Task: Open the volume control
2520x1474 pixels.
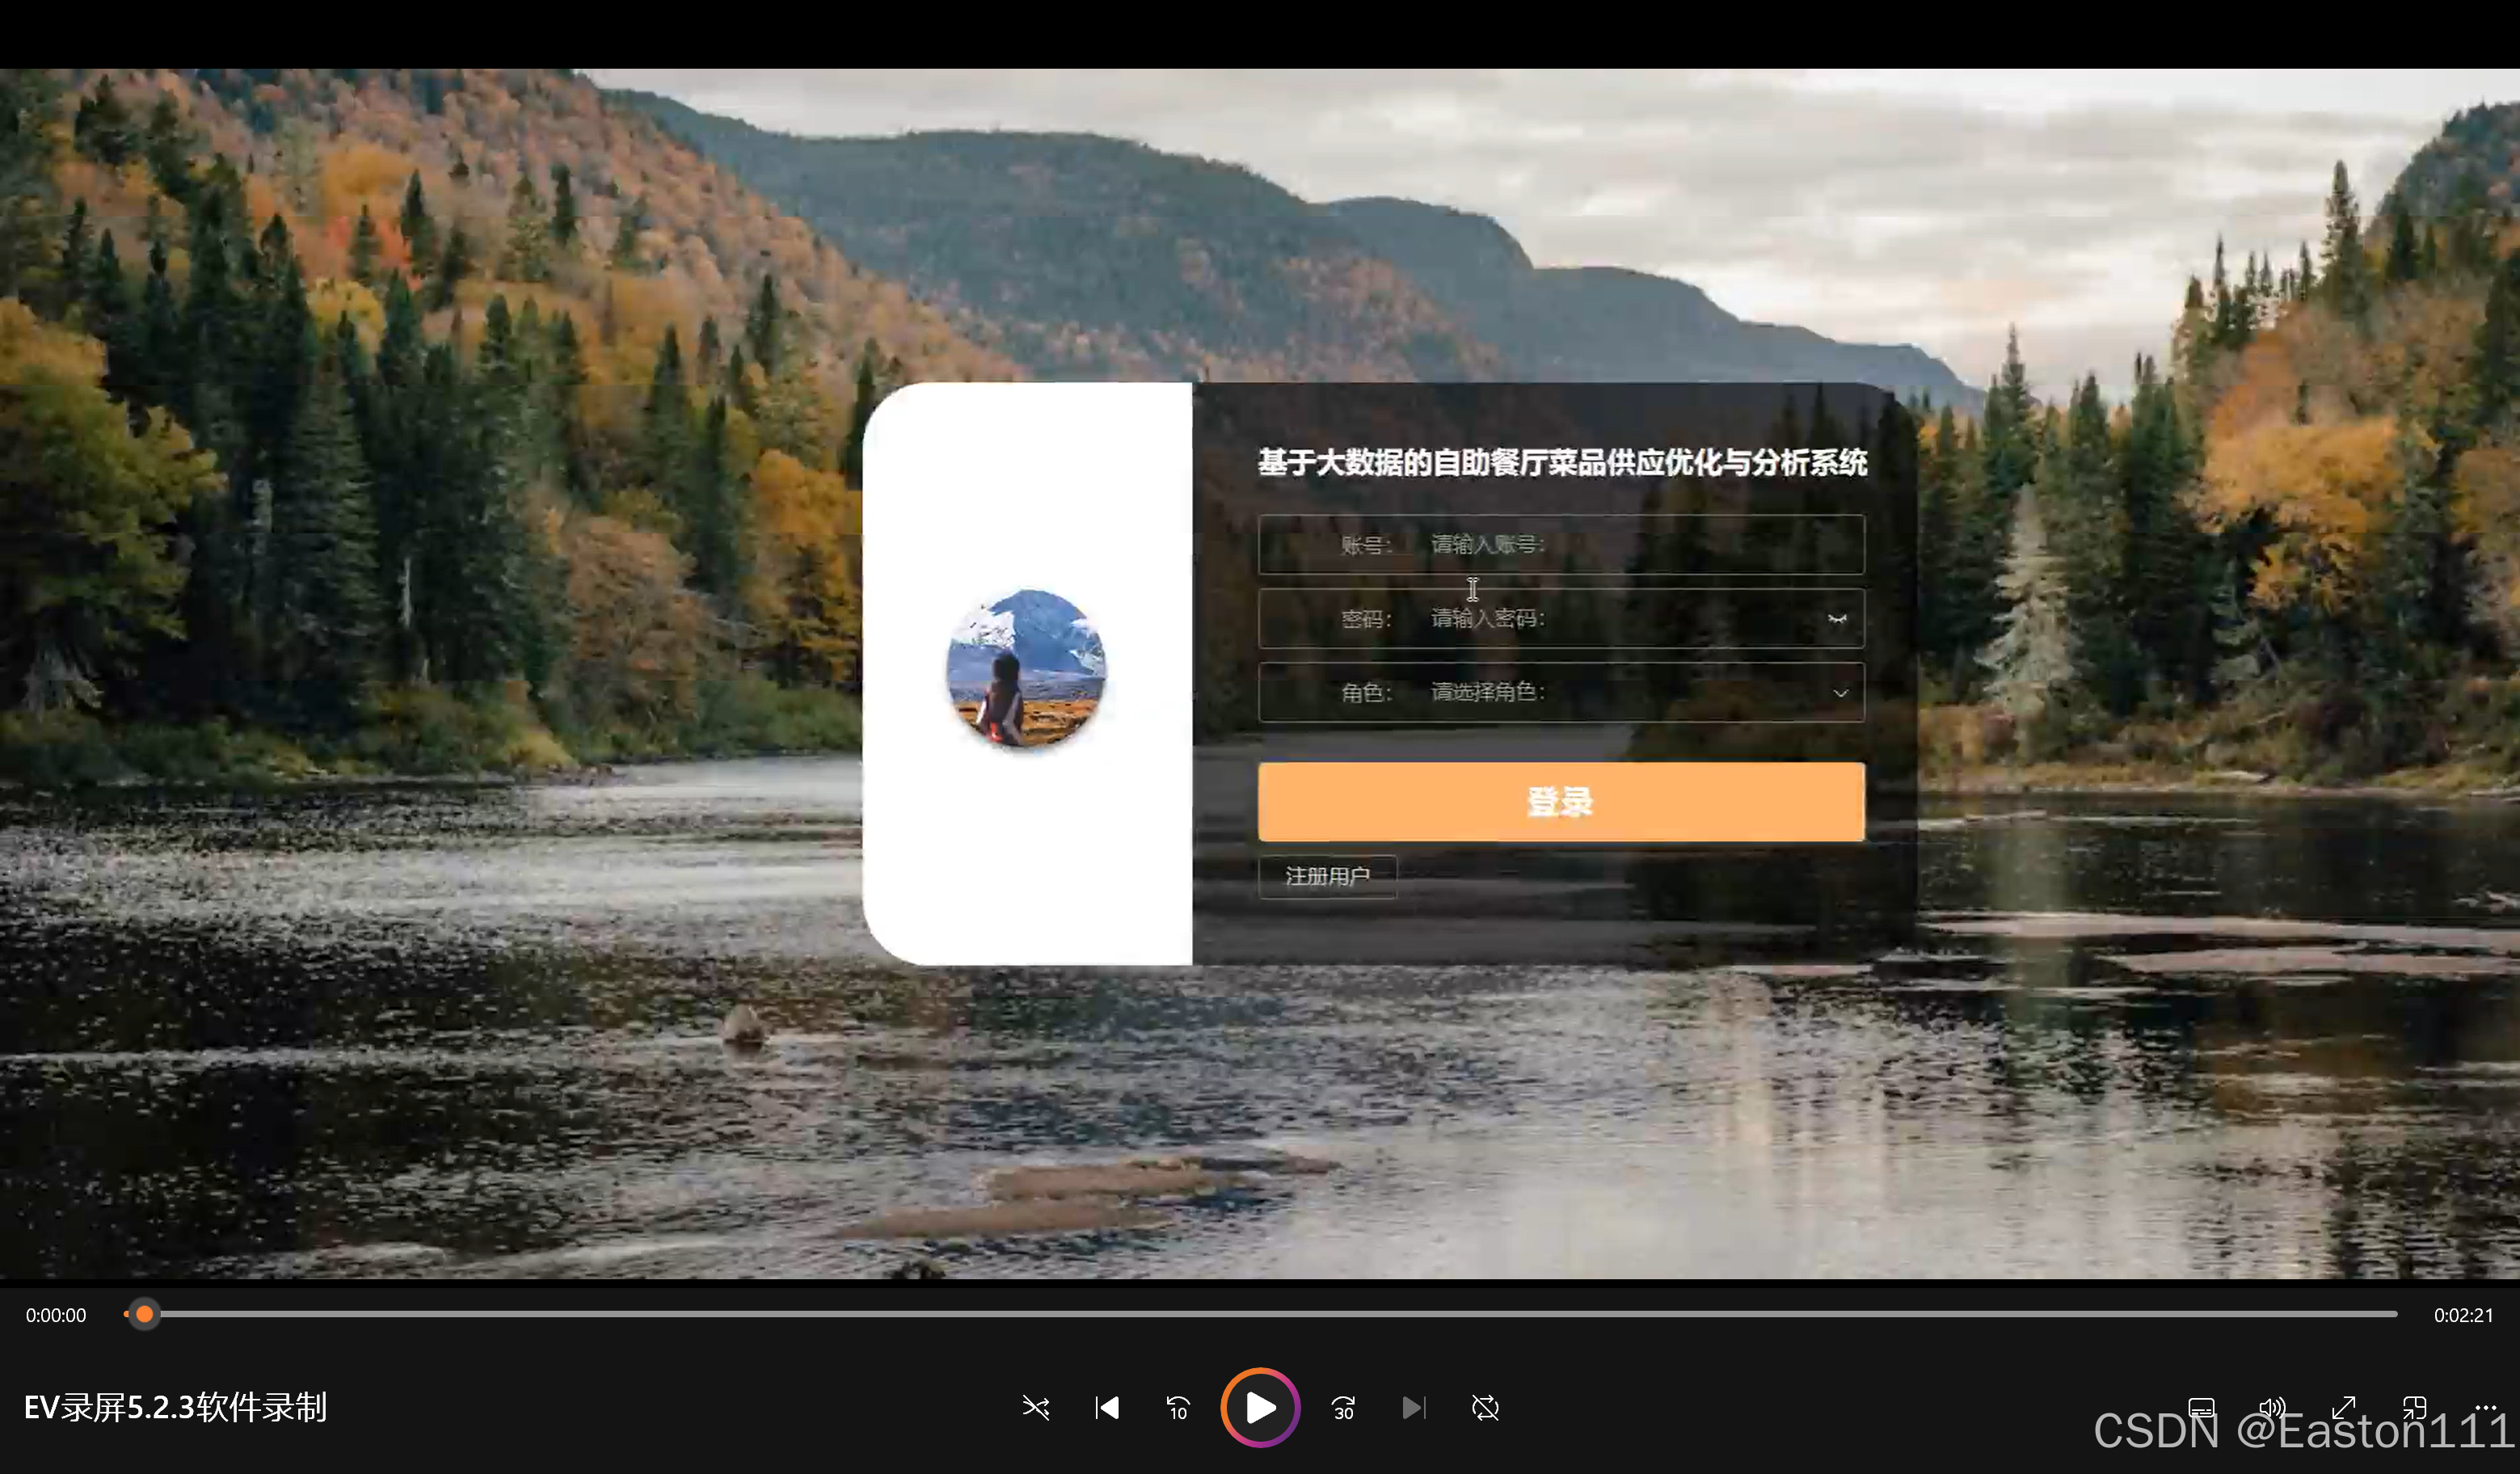Action: click(x=2272, y=1408)
